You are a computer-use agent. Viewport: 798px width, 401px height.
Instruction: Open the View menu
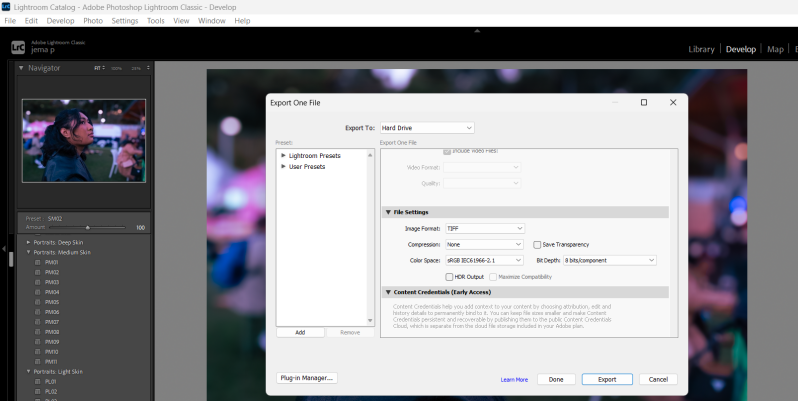[x=181, y=21]
